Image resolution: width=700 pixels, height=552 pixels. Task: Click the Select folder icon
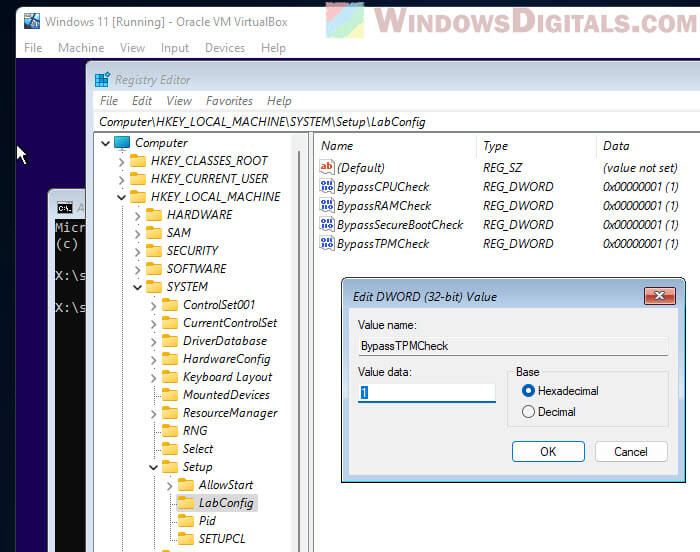point(170,448)
